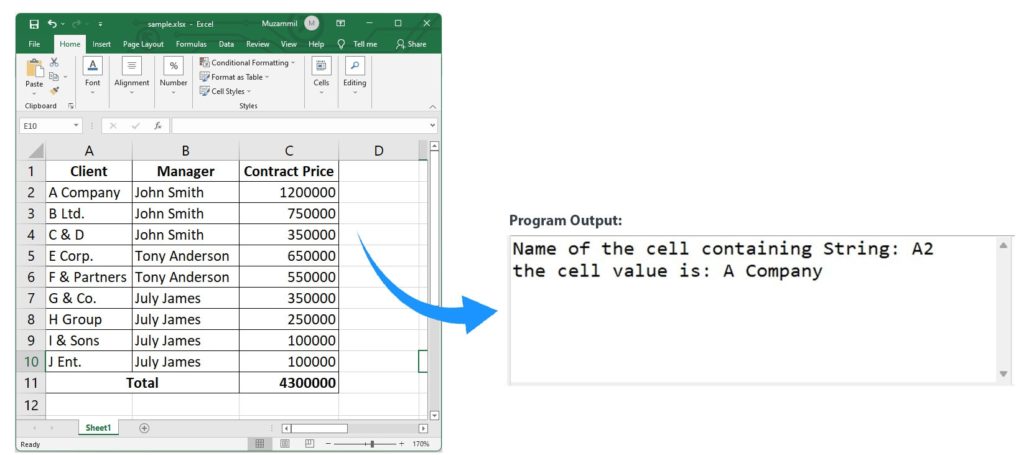Open the Name Box dropdown arrow

point(77,126)
